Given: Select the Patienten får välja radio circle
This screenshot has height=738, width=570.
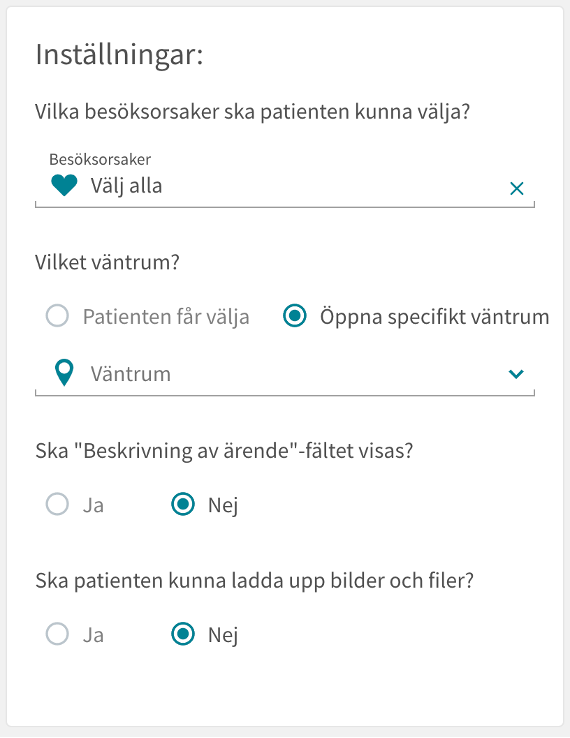Looking at the screenshot, I should [x=57, y=316].
